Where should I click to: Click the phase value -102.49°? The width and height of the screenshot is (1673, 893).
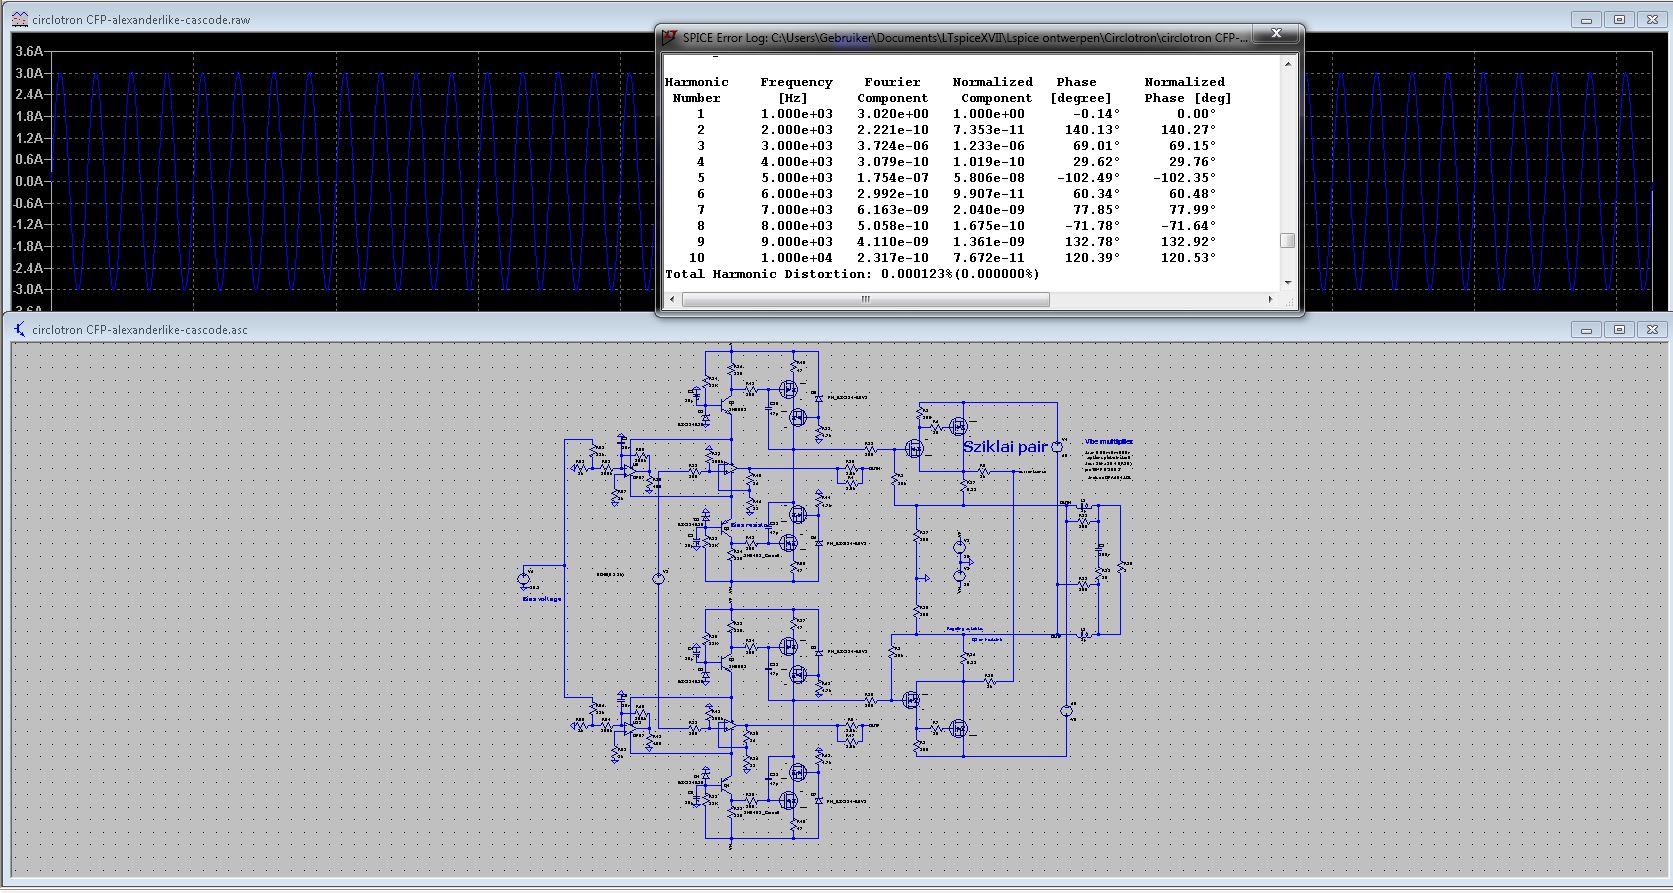pos(1088,178)
